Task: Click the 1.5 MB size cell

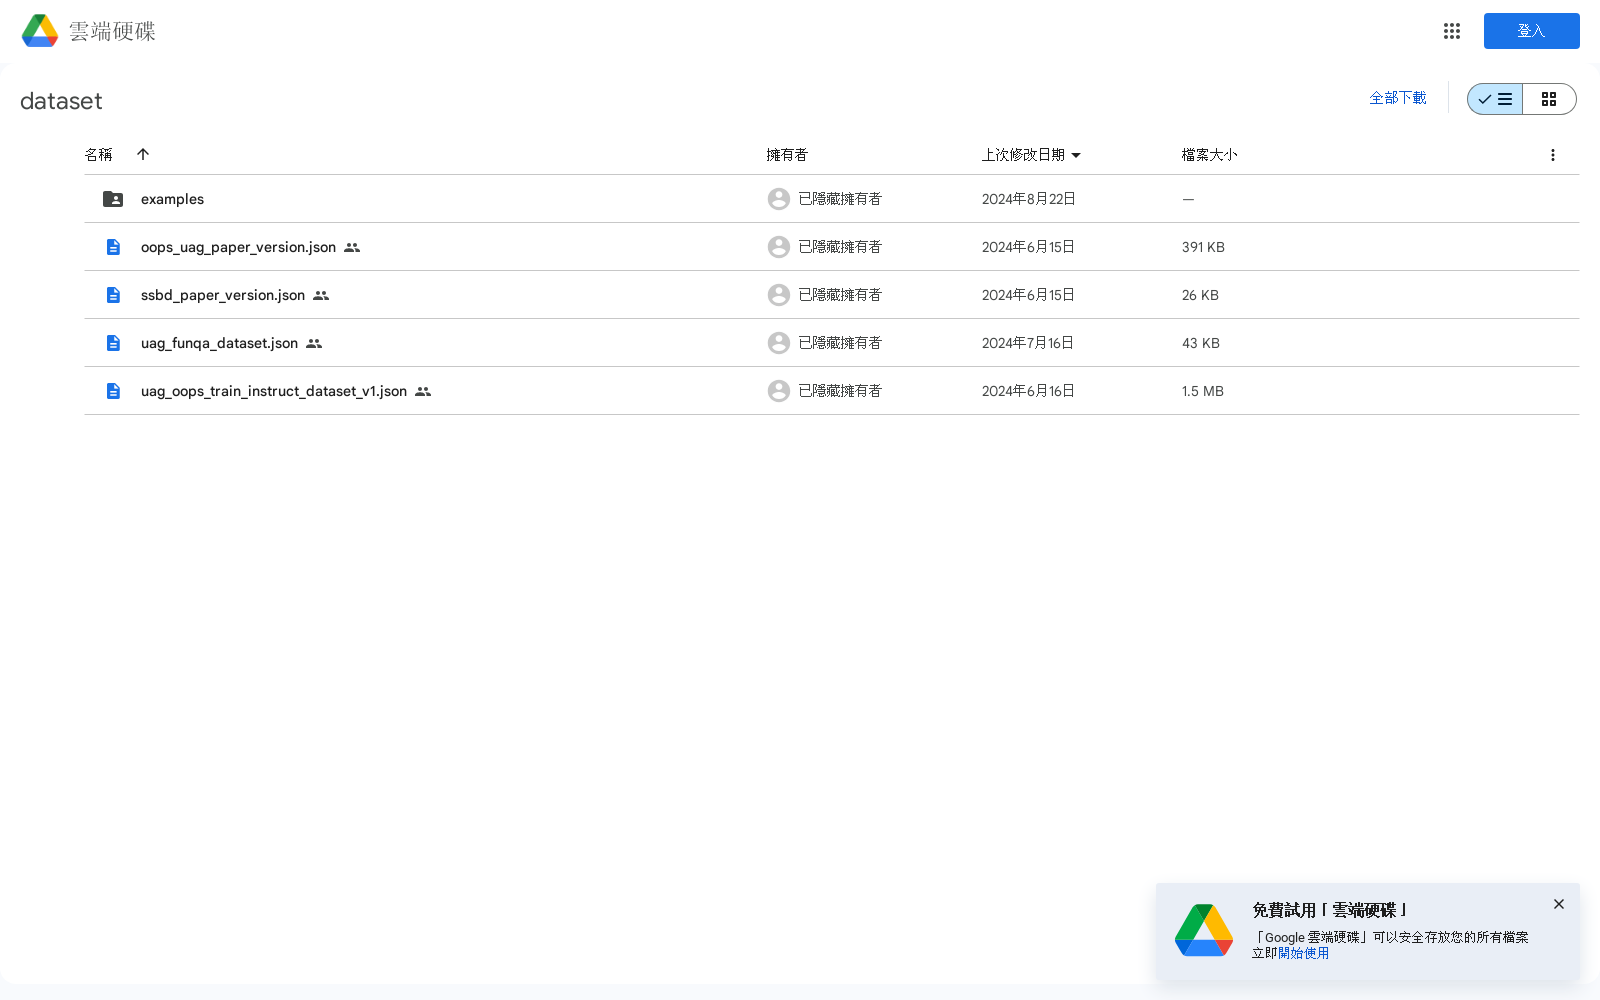Action: pyautogui.click(x=1203, y=391)
